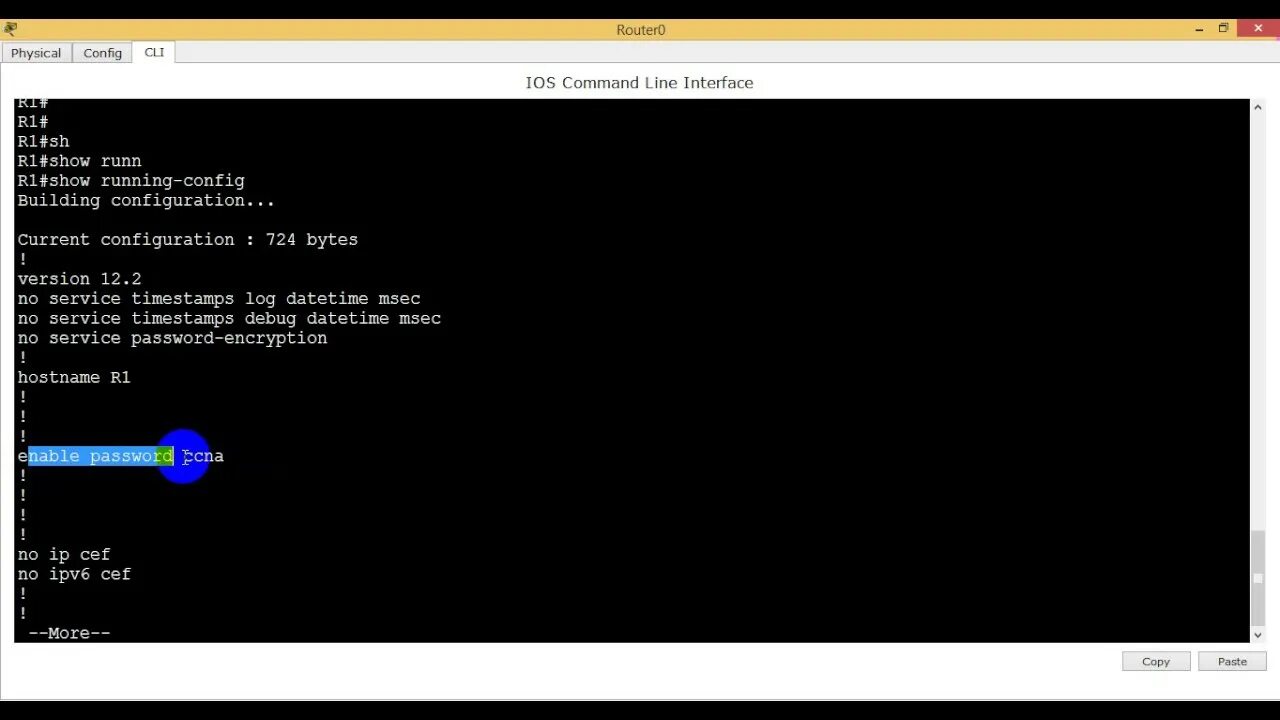The width and height of the screenshot is (1280, 720).
Task: Click the IOS Command Line Interface header
Action: click(639, 83)
